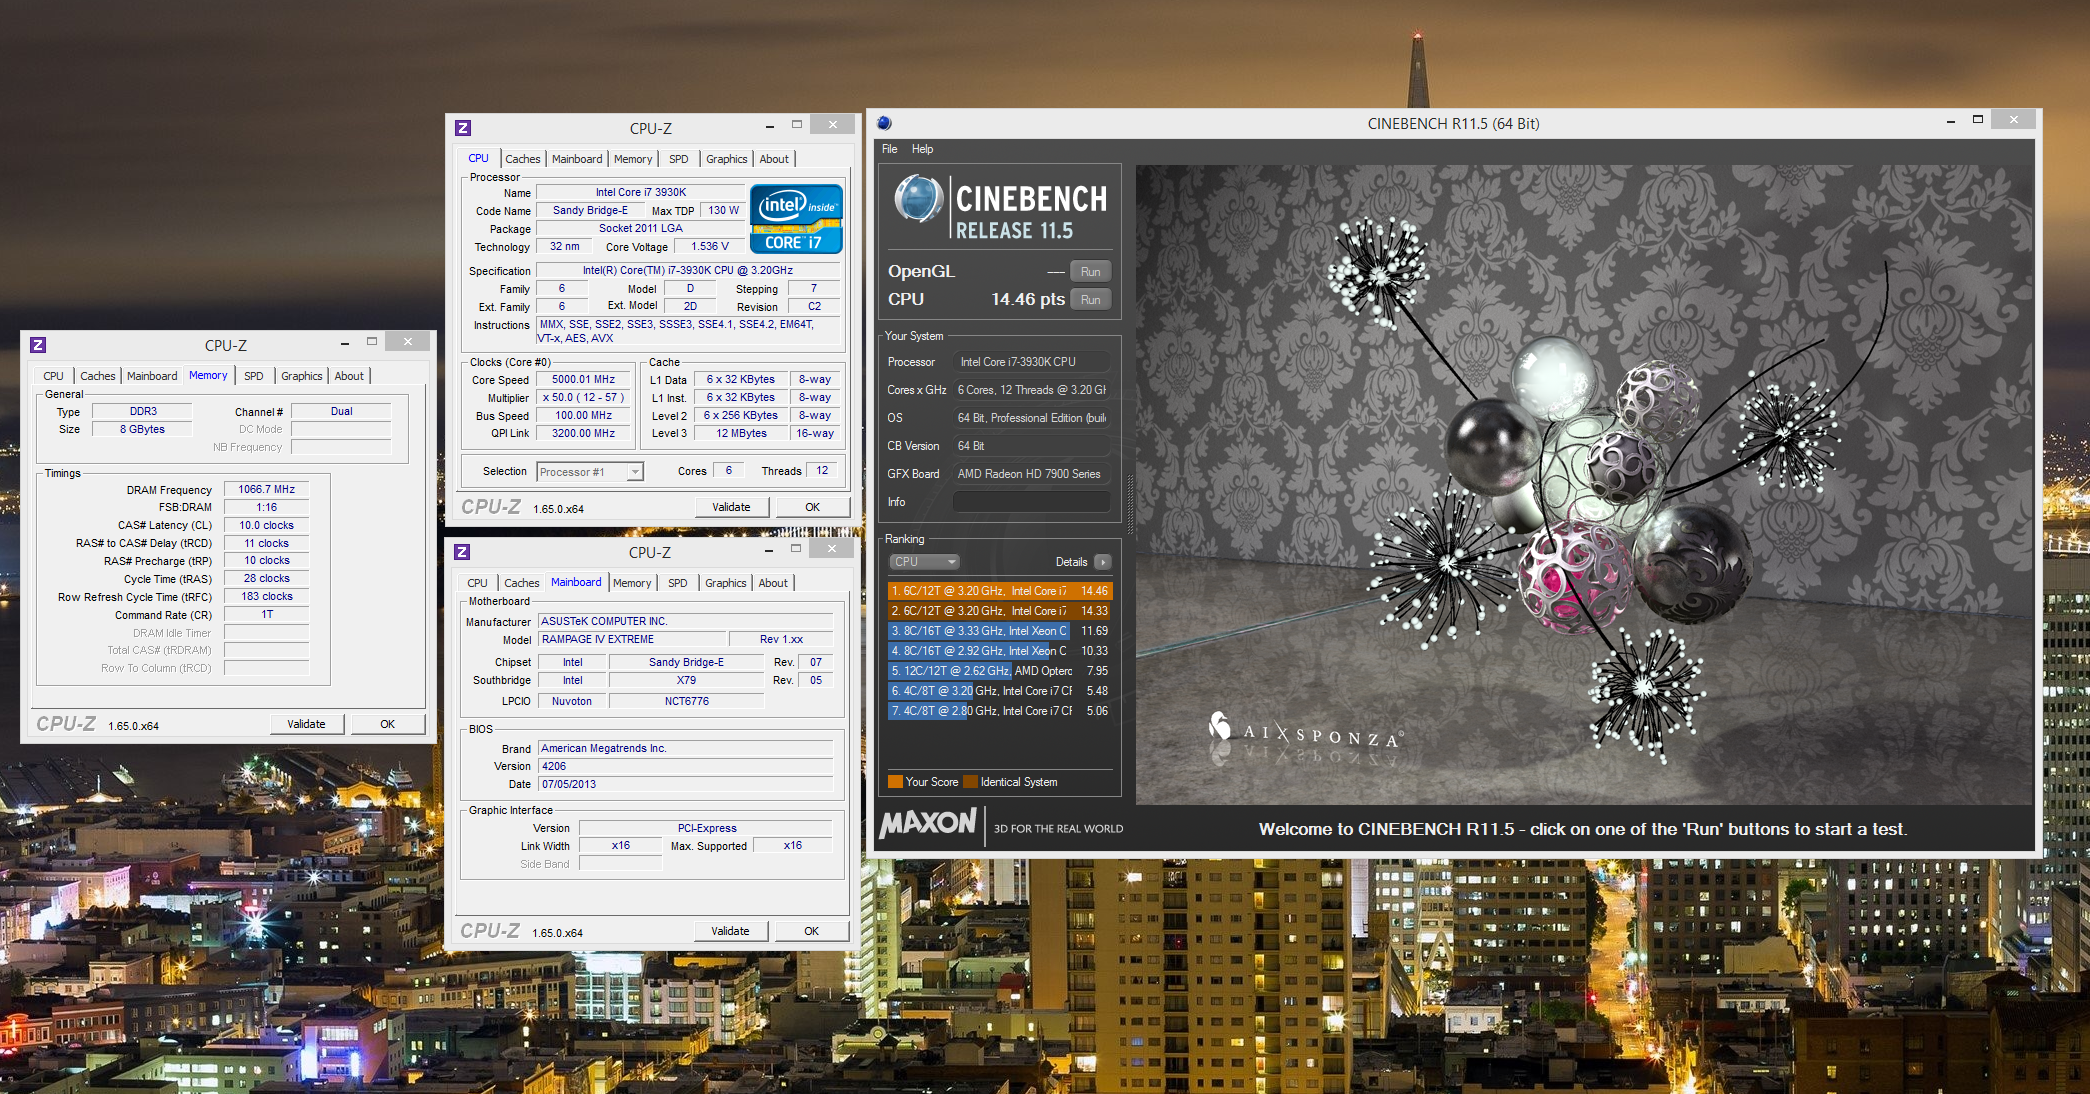Open the Help menu in Cinebench

coord(922,149)
